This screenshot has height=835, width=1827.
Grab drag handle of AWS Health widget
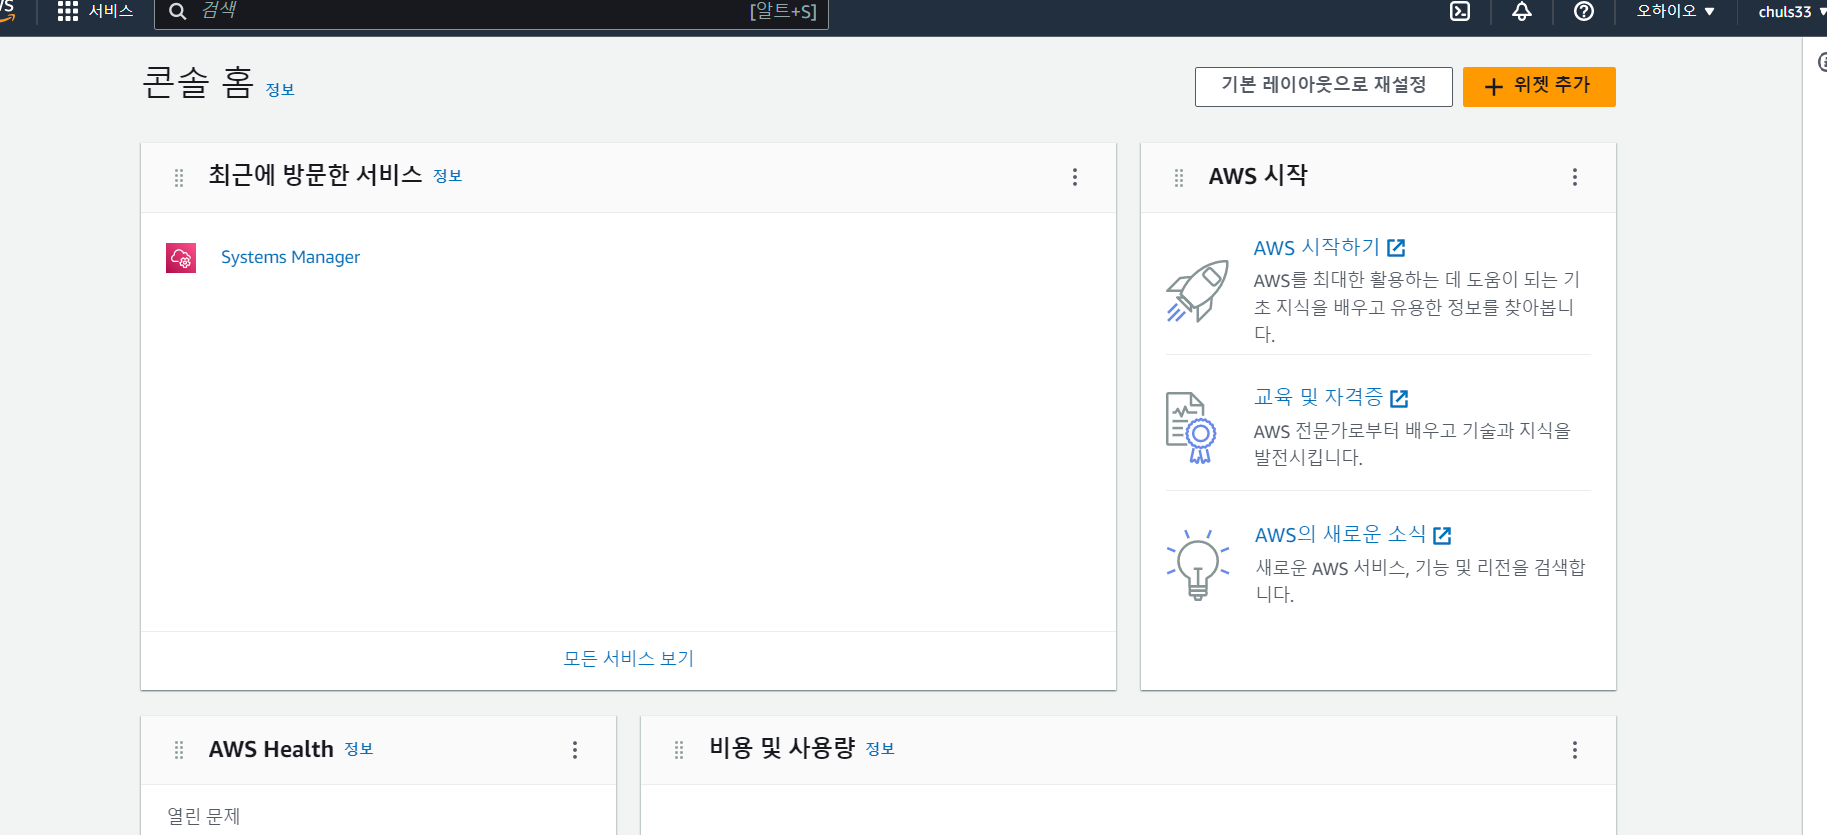pyautogui.click(x=179, y=750)
